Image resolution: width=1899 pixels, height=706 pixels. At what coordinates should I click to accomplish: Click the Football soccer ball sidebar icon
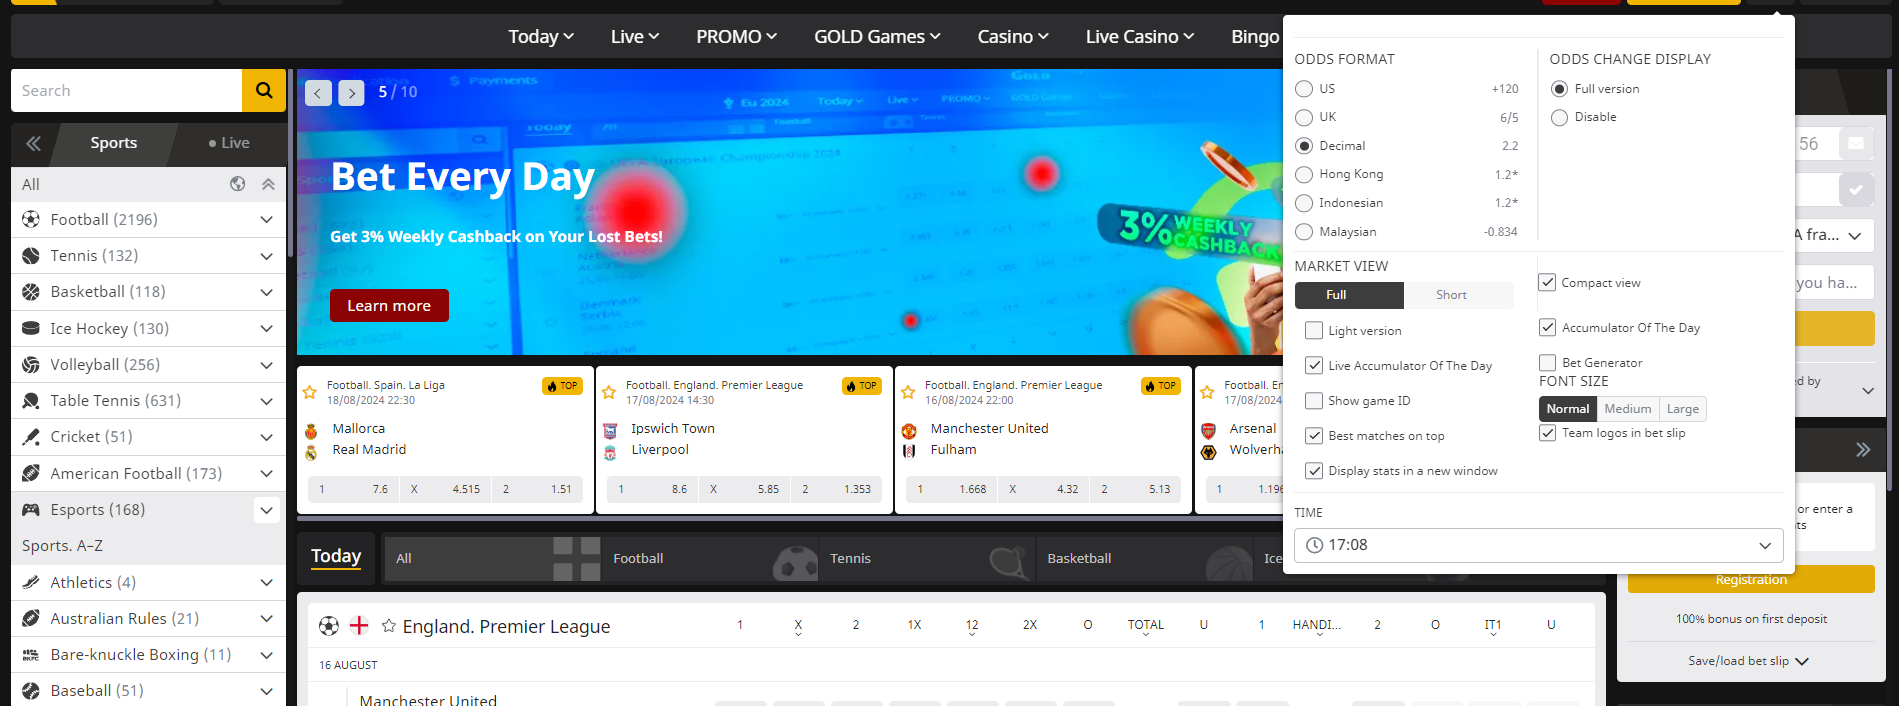pos(31,219)
